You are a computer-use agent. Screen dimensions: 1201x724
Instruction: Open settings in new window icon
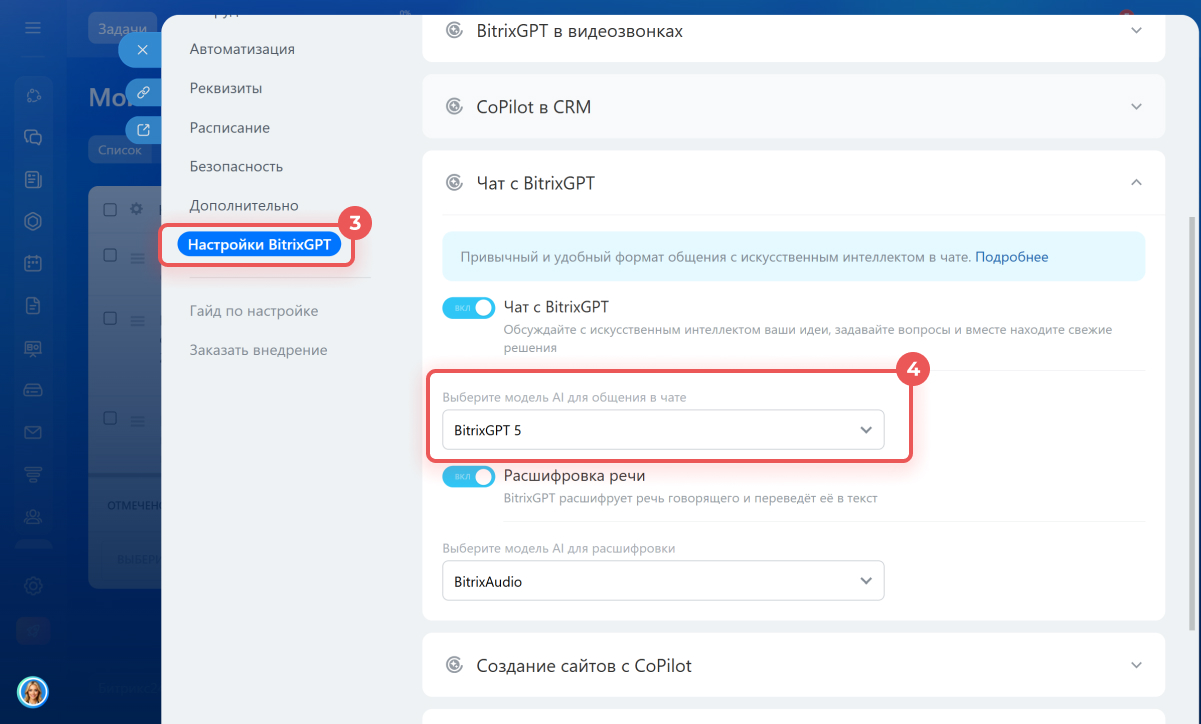tap(143, 130)
